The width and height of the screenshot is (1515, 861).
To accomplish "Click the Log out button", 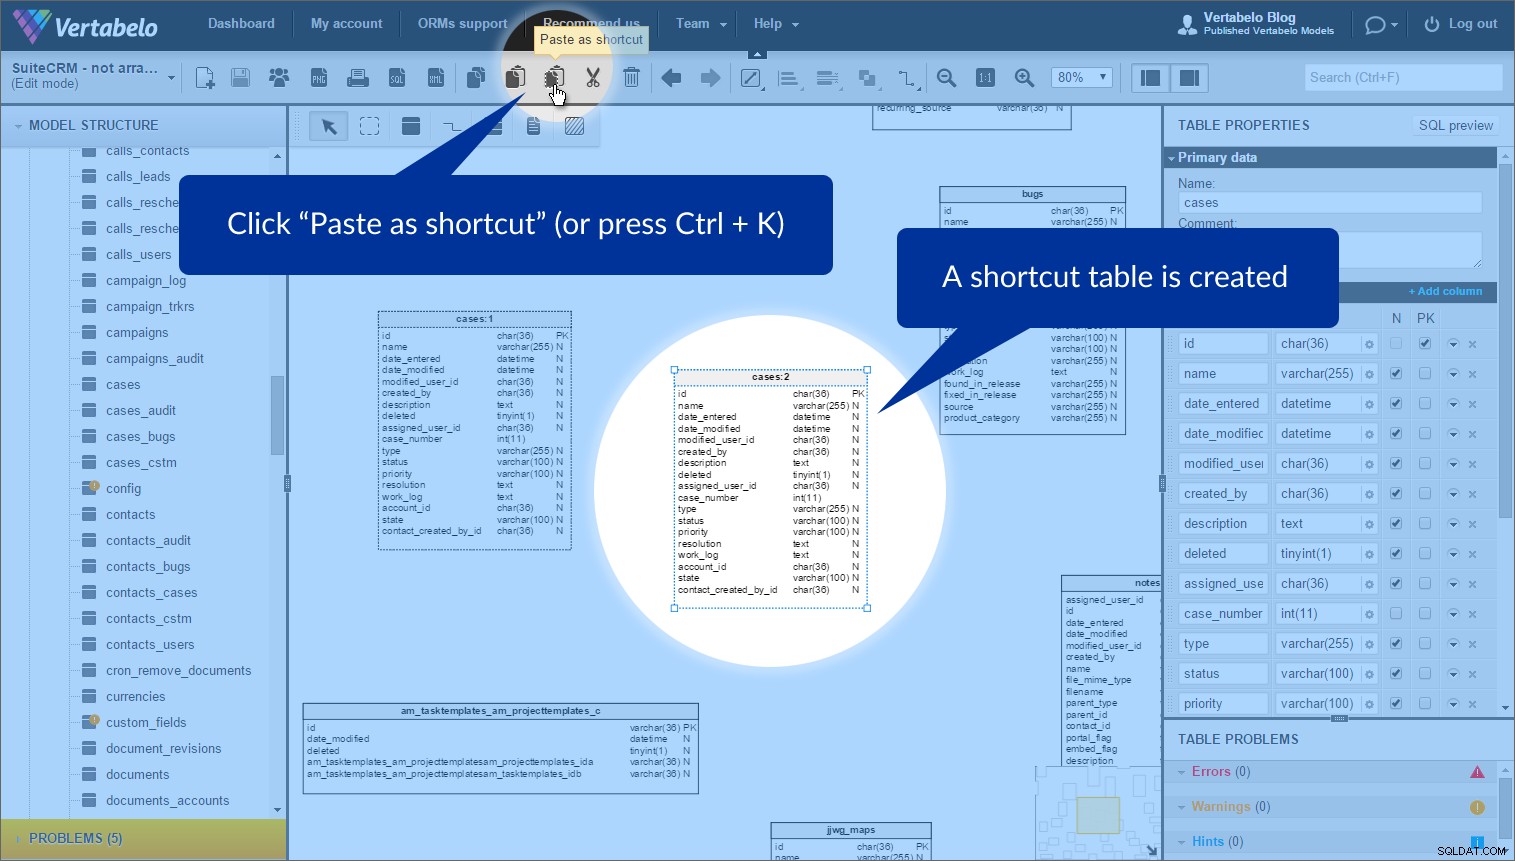I will (x=1461, y=24).
